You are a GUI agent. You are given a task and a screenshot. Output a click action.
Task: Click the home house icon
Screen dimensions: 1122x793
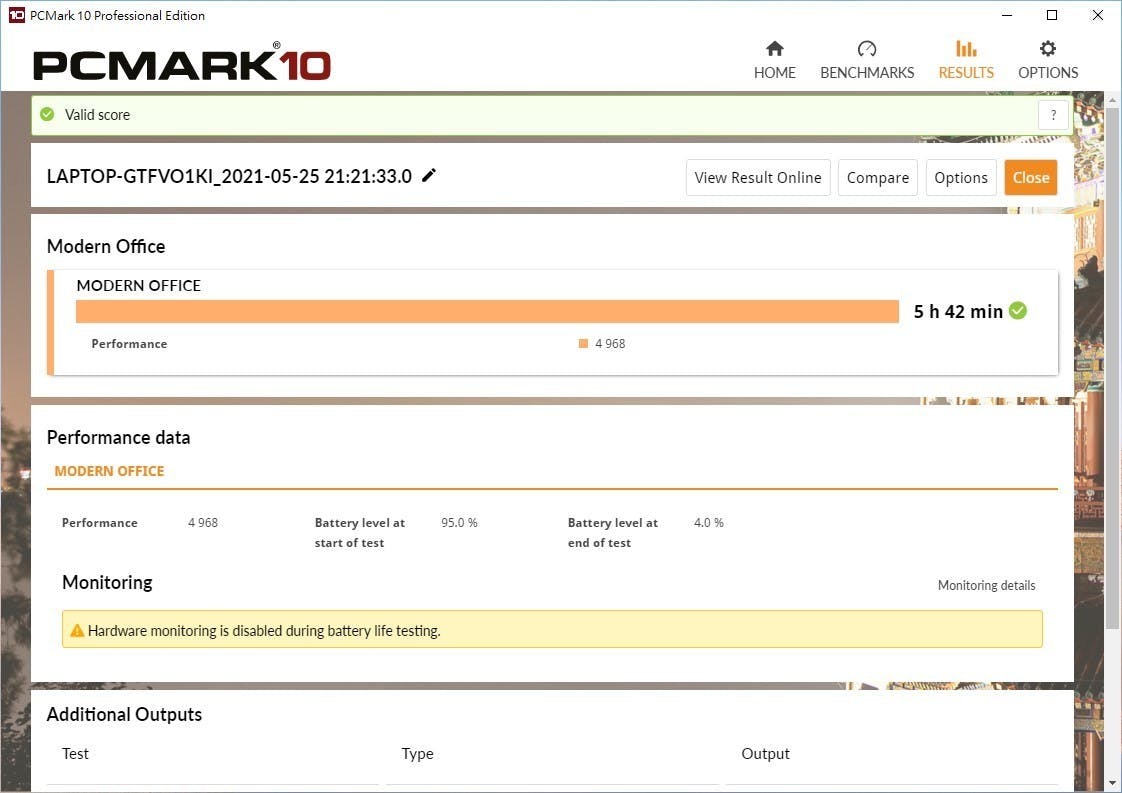point(774,49)
